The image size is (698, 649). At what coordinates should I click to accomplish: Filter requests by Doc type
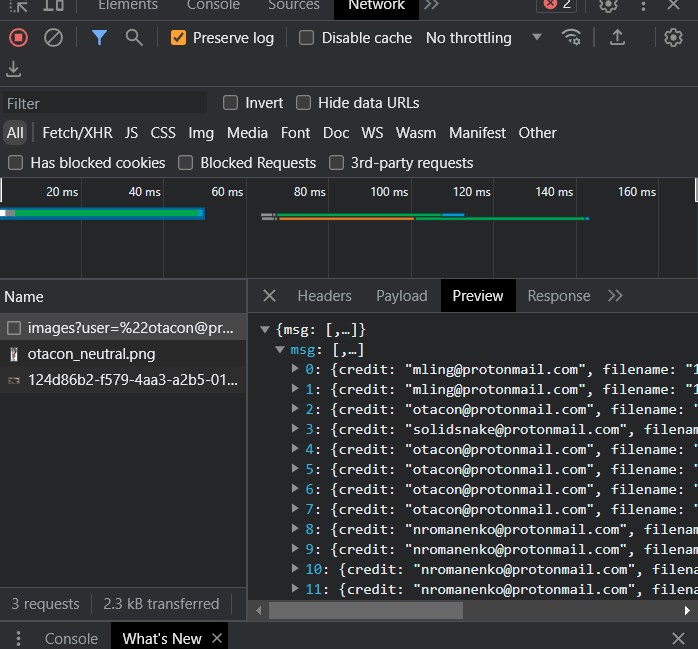pyautogui.click(x=336, y=133)
